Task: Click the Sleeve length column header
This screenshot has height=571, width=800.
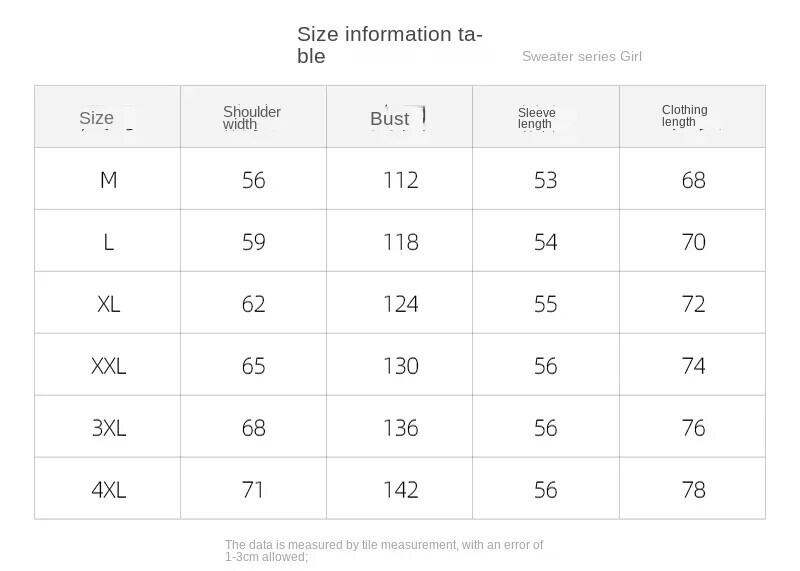Action: coord(536,118)
